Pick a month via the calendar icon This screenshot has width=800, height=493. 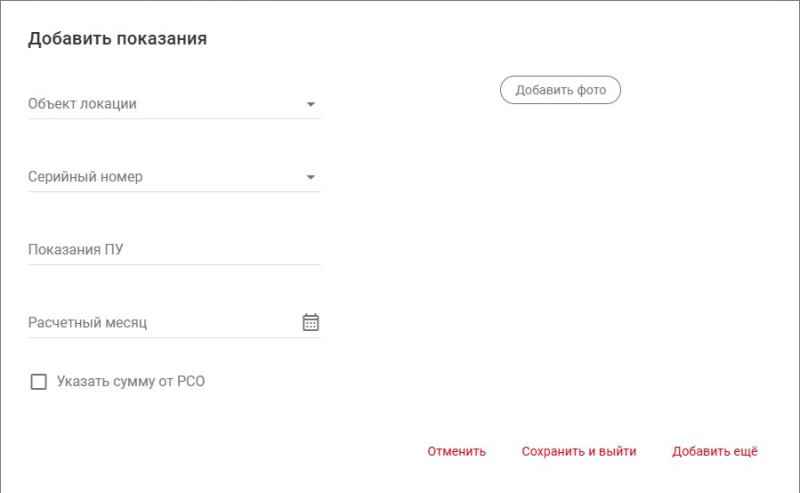[x=310, y=322]
